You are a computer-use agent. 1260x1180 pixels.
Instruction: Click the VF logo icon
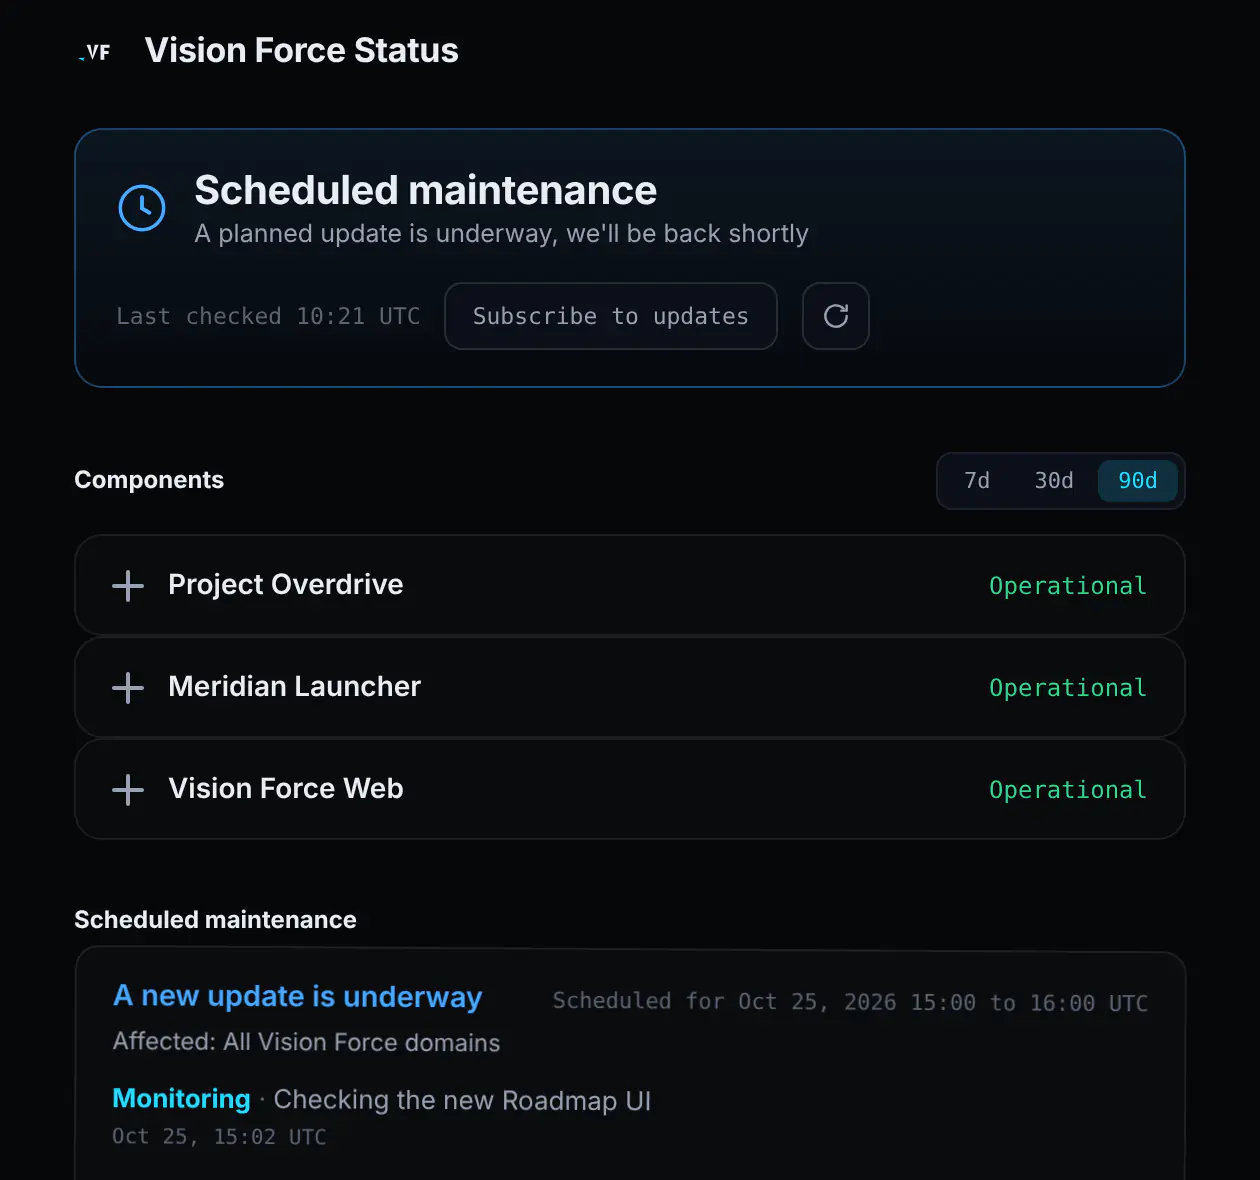click(x=96, y=52)
